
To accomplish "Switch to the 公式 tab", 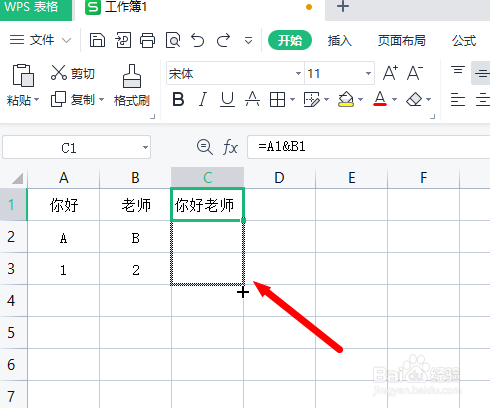I will pos(464,41).
